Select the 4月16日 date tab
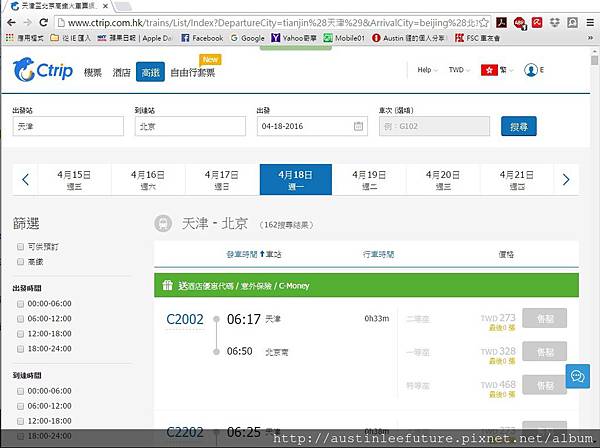Screen dimensions: 600x448 (148, 179)
